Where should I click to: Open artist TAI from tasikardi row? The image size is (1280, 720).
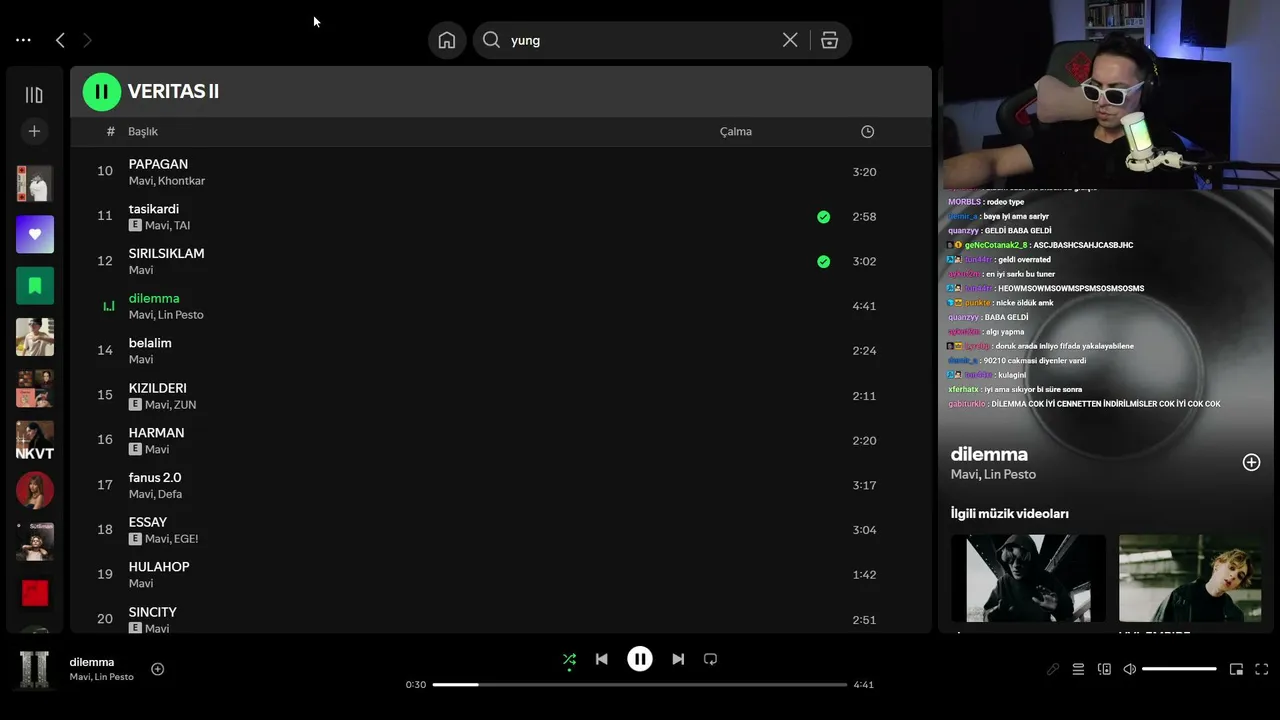(x=180, y=226)
